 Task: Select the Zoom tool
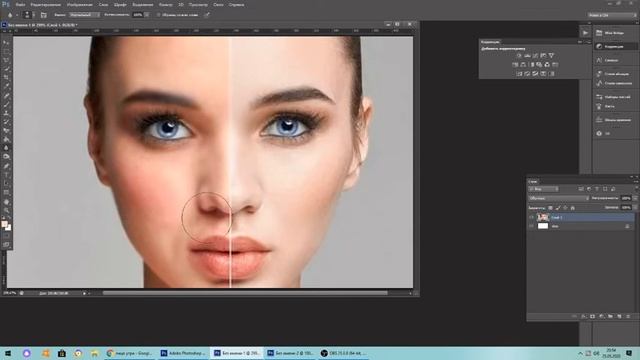[6, 211]
